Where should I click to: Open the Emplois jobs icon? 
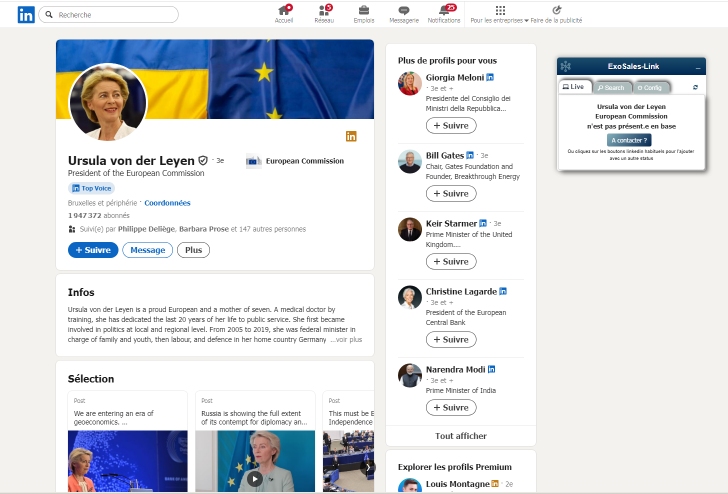pos(364,11)
